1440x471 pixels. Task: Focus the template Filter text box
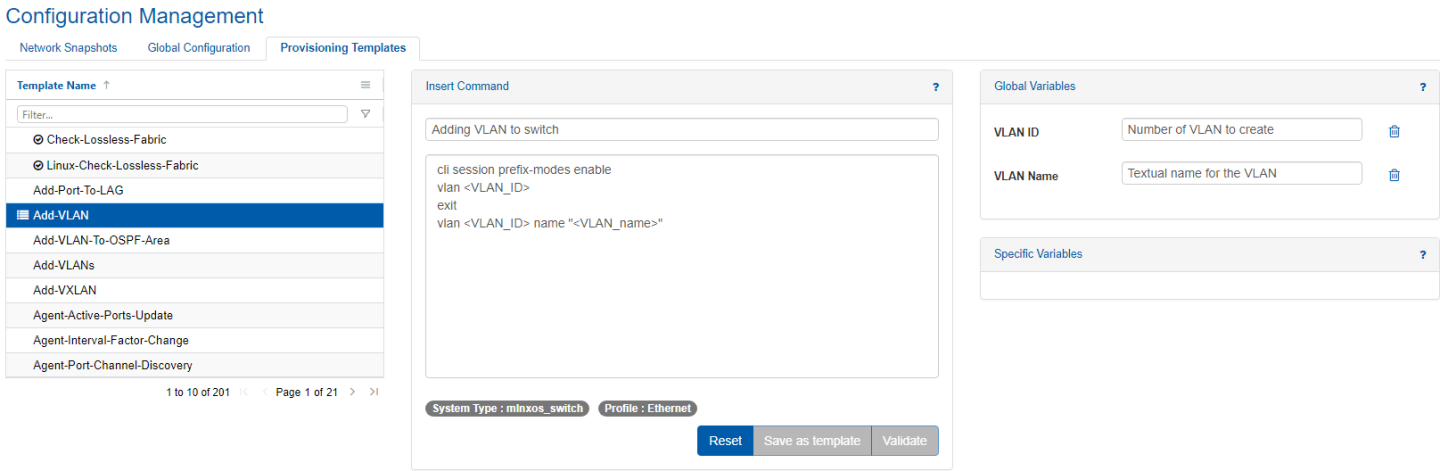[182, 115]
